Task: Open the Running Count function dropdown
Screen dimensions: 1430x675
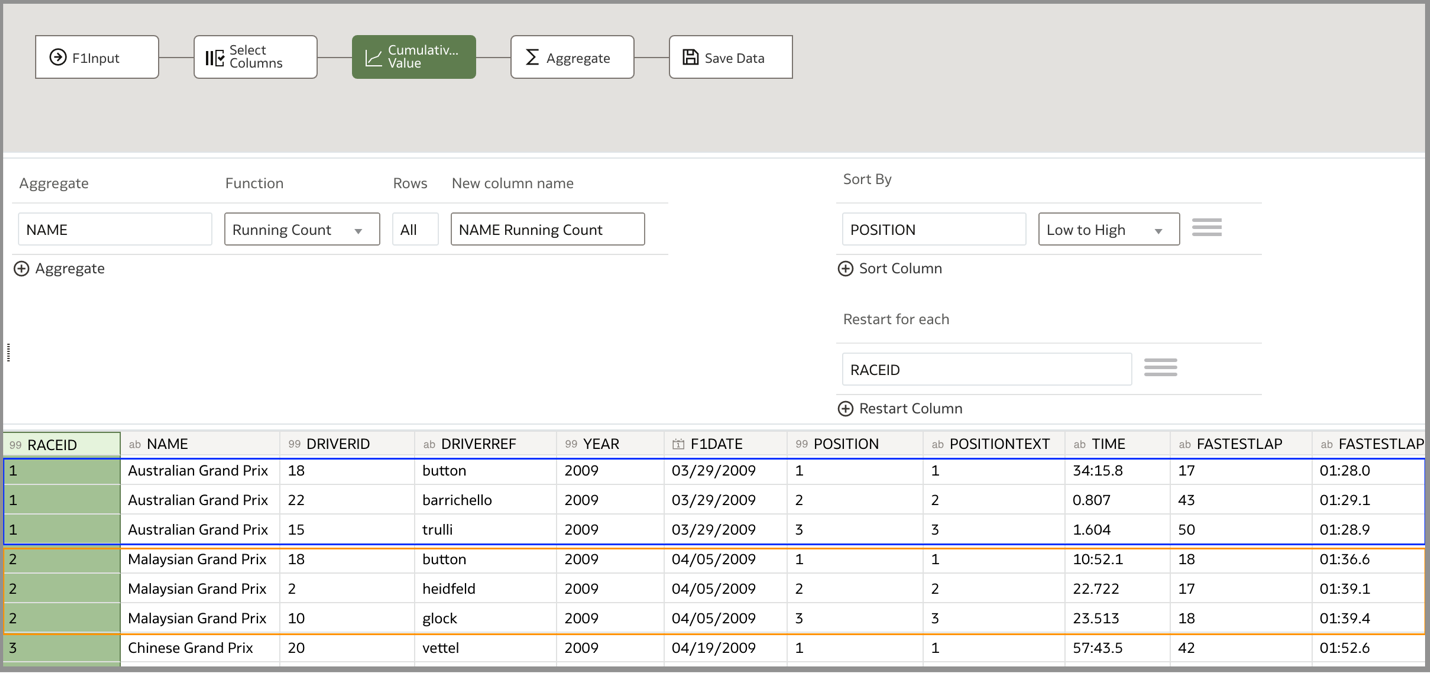Action: pyautogui.click(x=302, y=229)
